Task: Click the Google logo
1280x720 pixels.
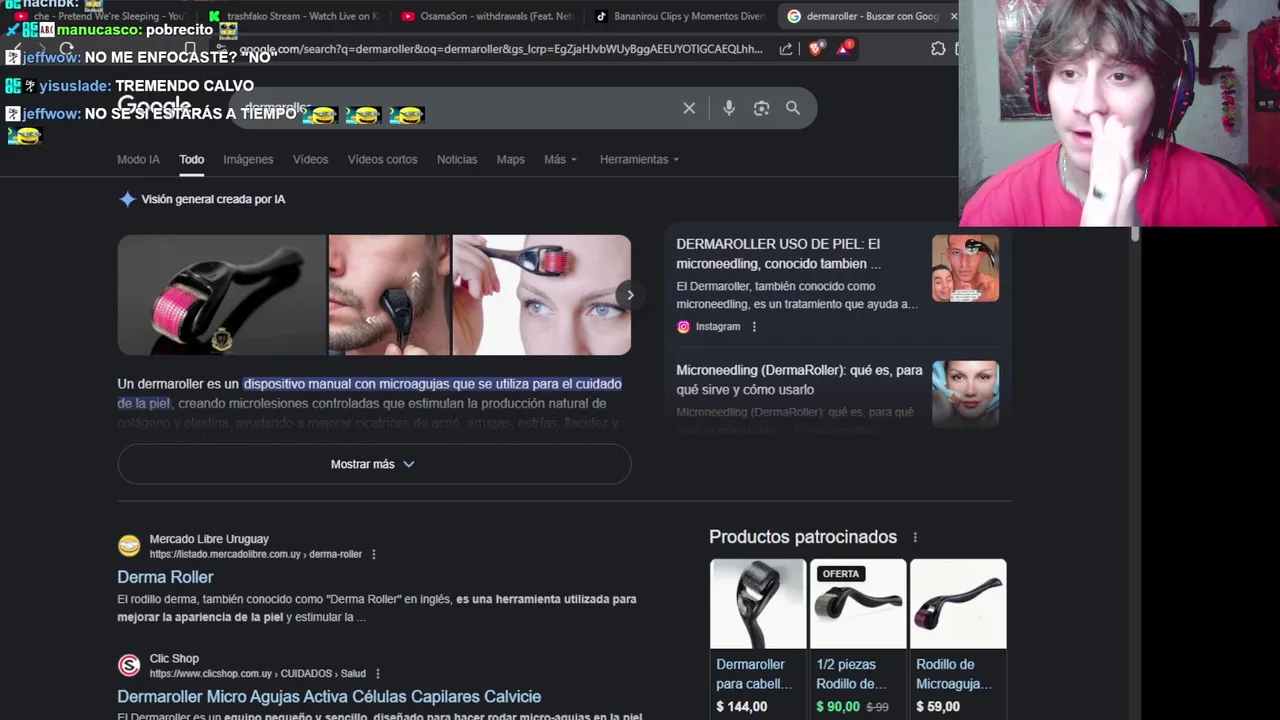Action: tap(154, 107)
